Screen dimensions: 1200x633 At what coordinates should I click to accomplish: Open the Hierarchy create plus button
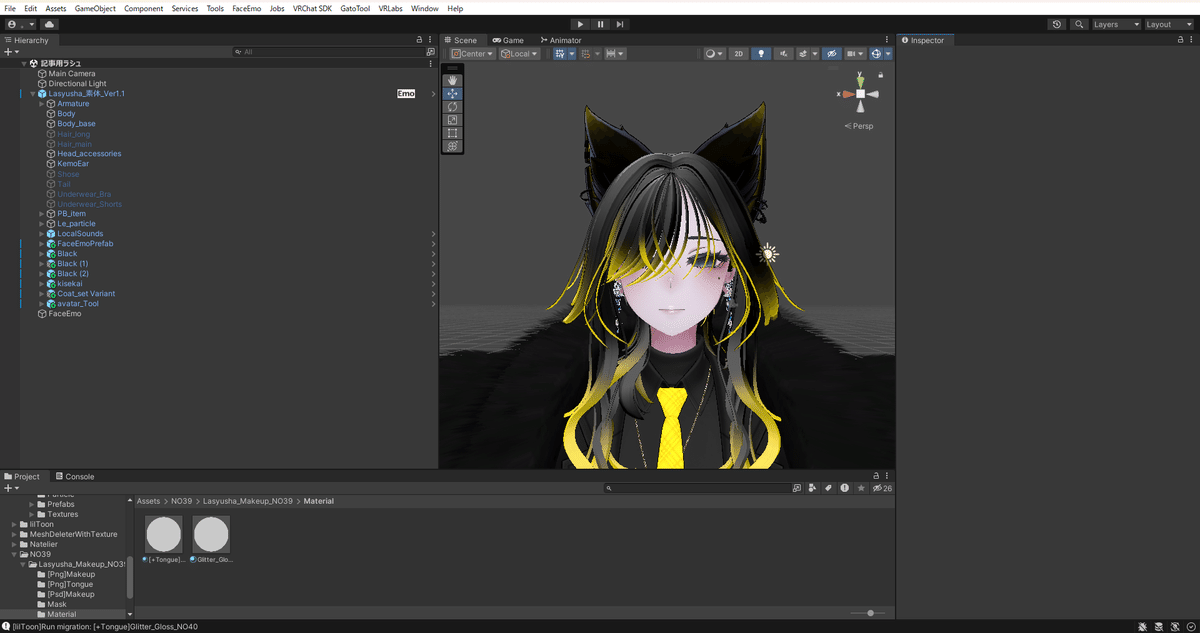[11, 52]
